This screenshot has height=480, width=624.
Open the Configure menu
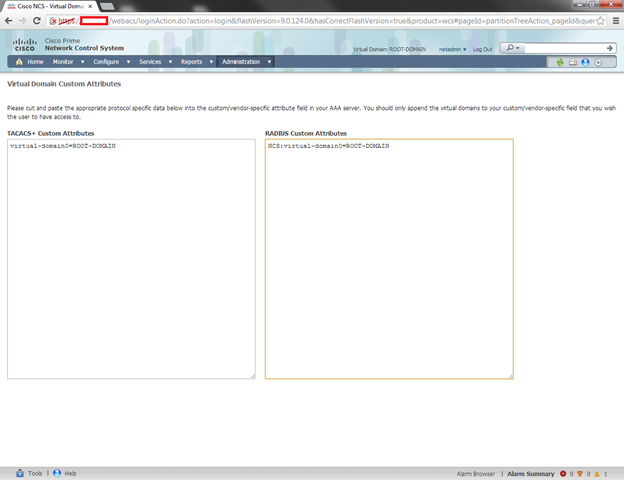pyautogui.click(x=106, y=62)
